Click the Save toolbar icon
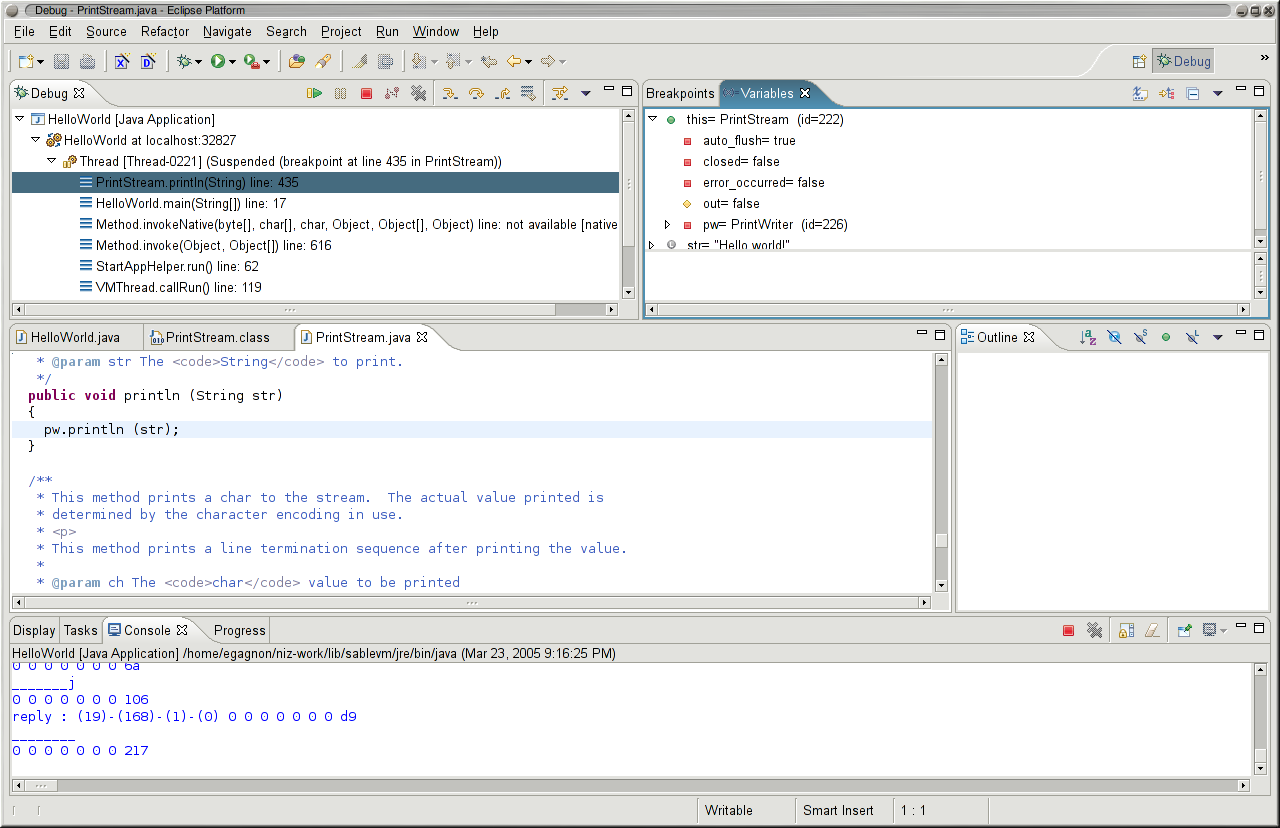 [x=62, y=62]
